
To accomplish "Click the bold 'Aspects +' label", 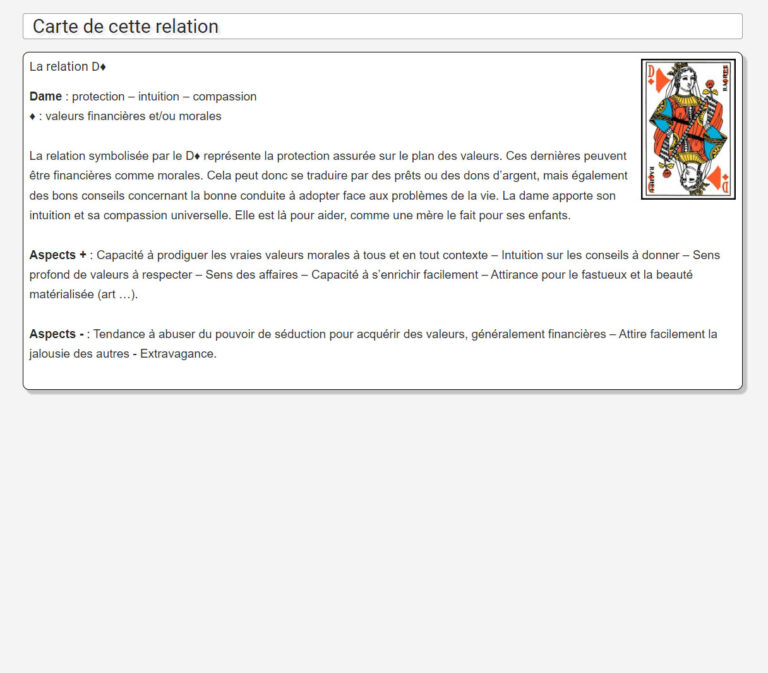I will pyautogui.click(x=58, y=255).
